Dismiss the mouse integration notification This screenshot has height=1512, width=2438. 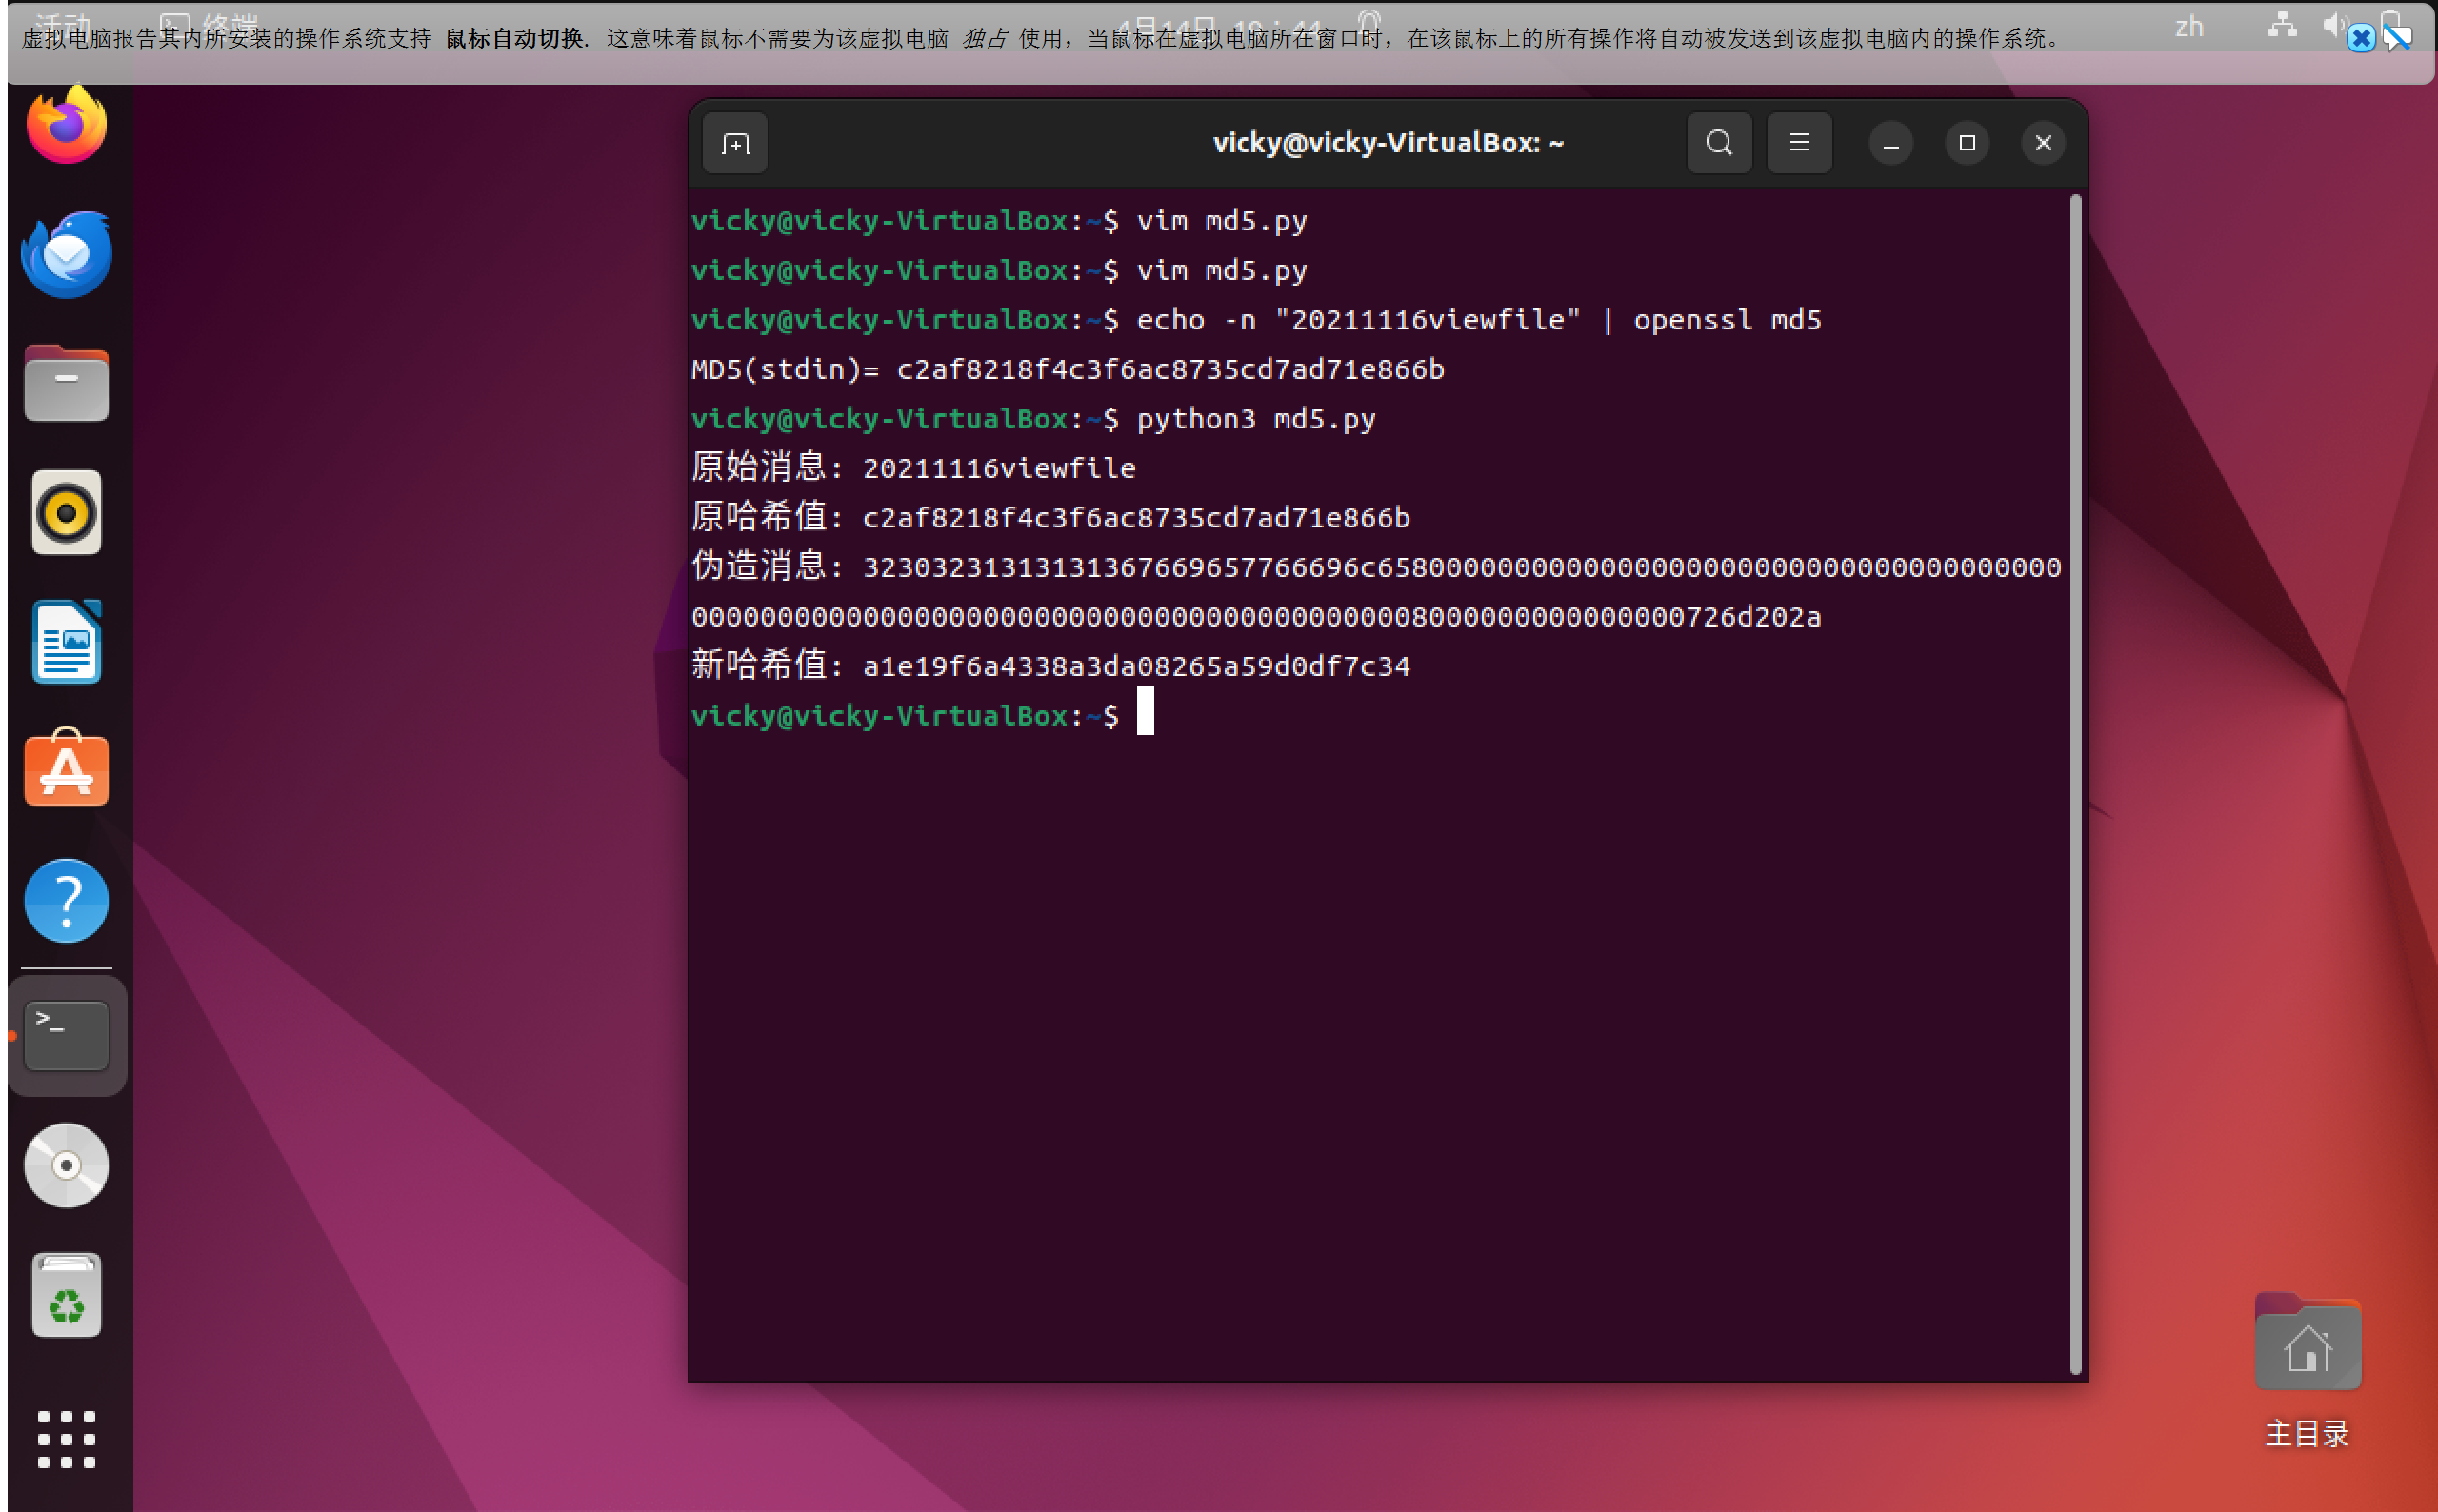coord(2361,39)
